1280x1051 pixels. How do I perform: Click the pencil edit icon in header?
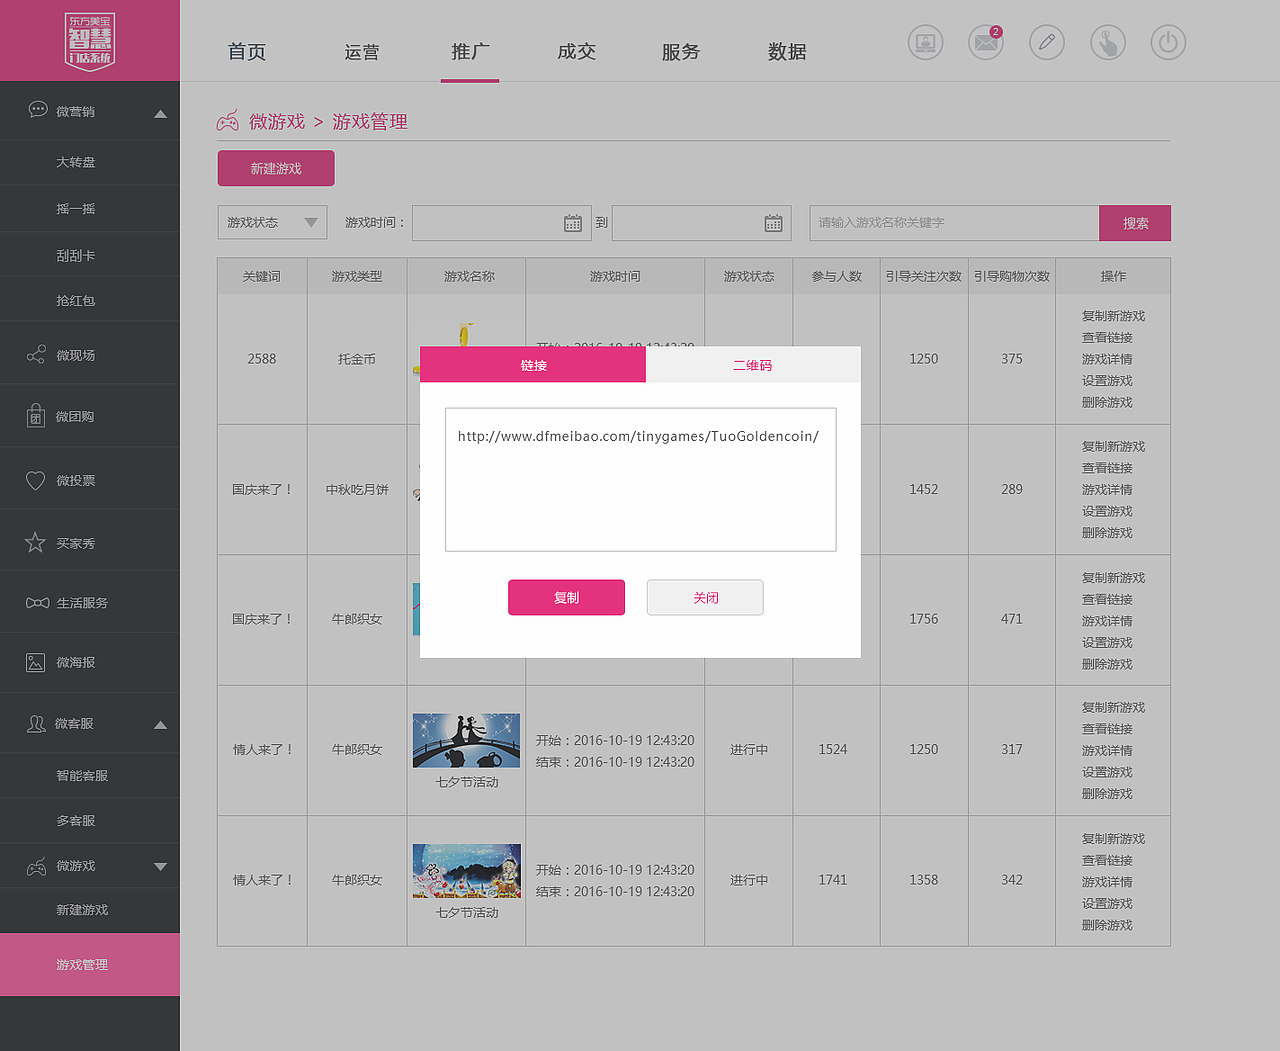(1047, 42)
